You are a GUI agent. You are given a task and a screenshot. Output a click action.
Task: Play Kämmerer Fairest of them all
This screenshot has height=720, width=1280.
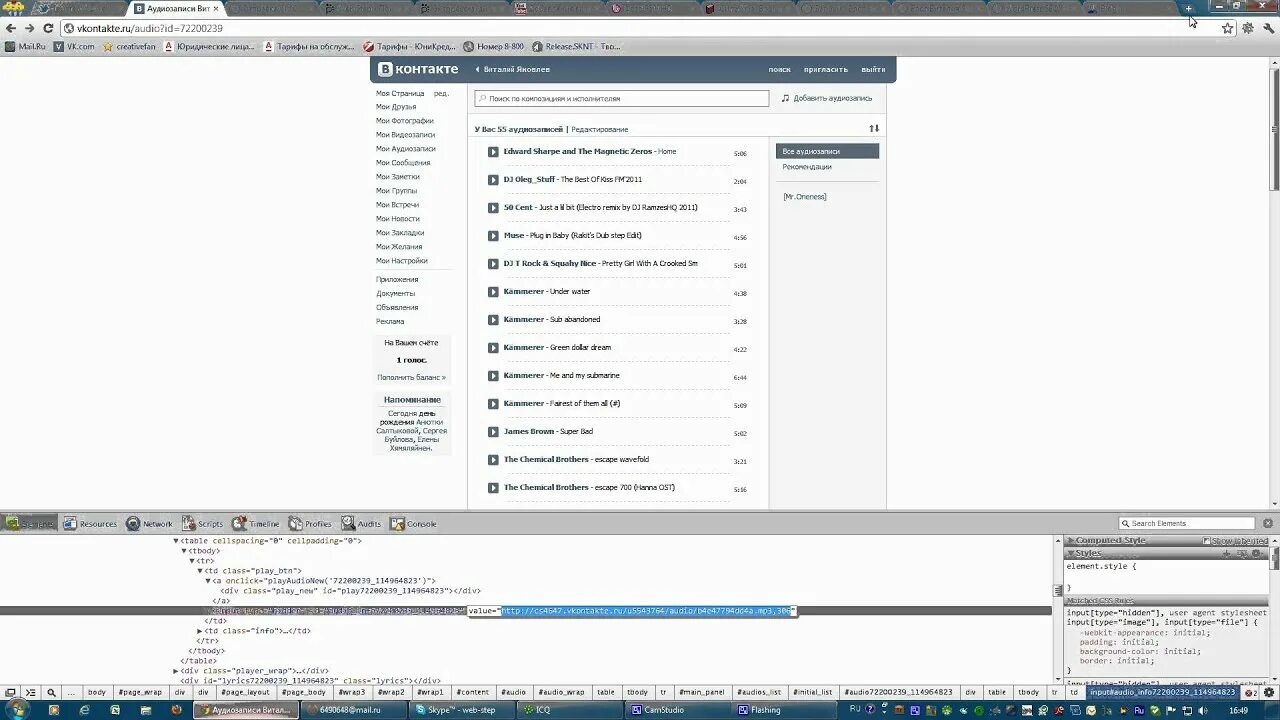click(493, 404)
